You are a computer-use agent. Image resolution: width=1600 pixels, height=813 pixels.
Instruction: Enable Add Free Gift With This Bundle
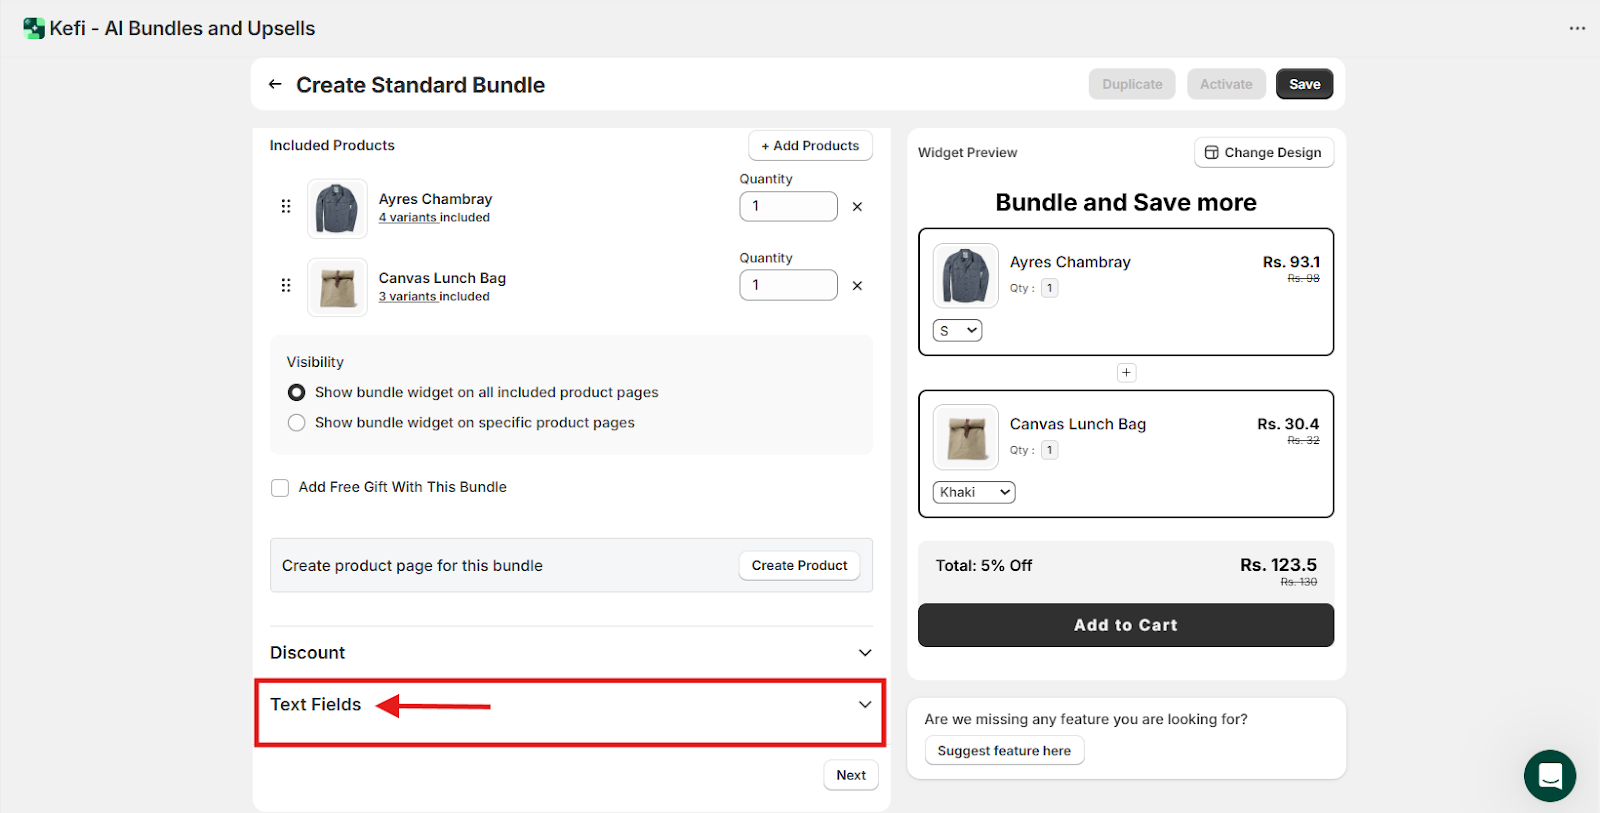(x=280, y=488)
